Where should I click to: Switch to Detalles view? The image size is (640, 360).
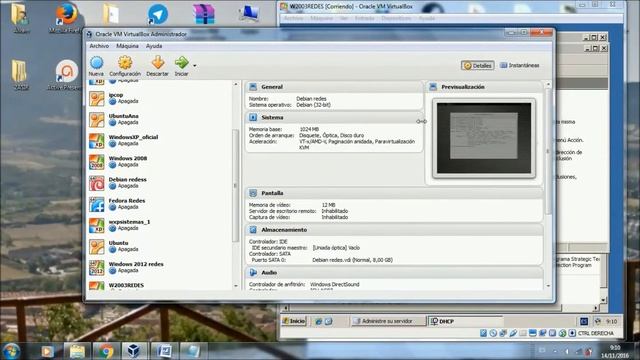pos(478,65)
